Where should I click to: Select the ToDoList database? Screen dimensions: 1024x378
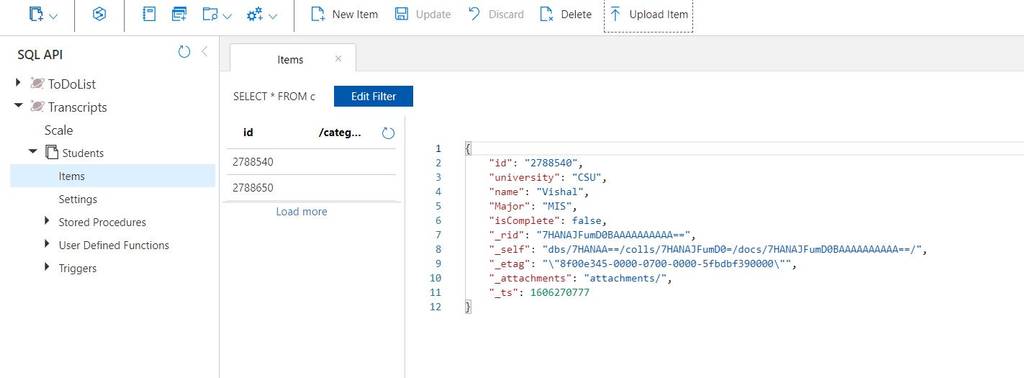72,84
